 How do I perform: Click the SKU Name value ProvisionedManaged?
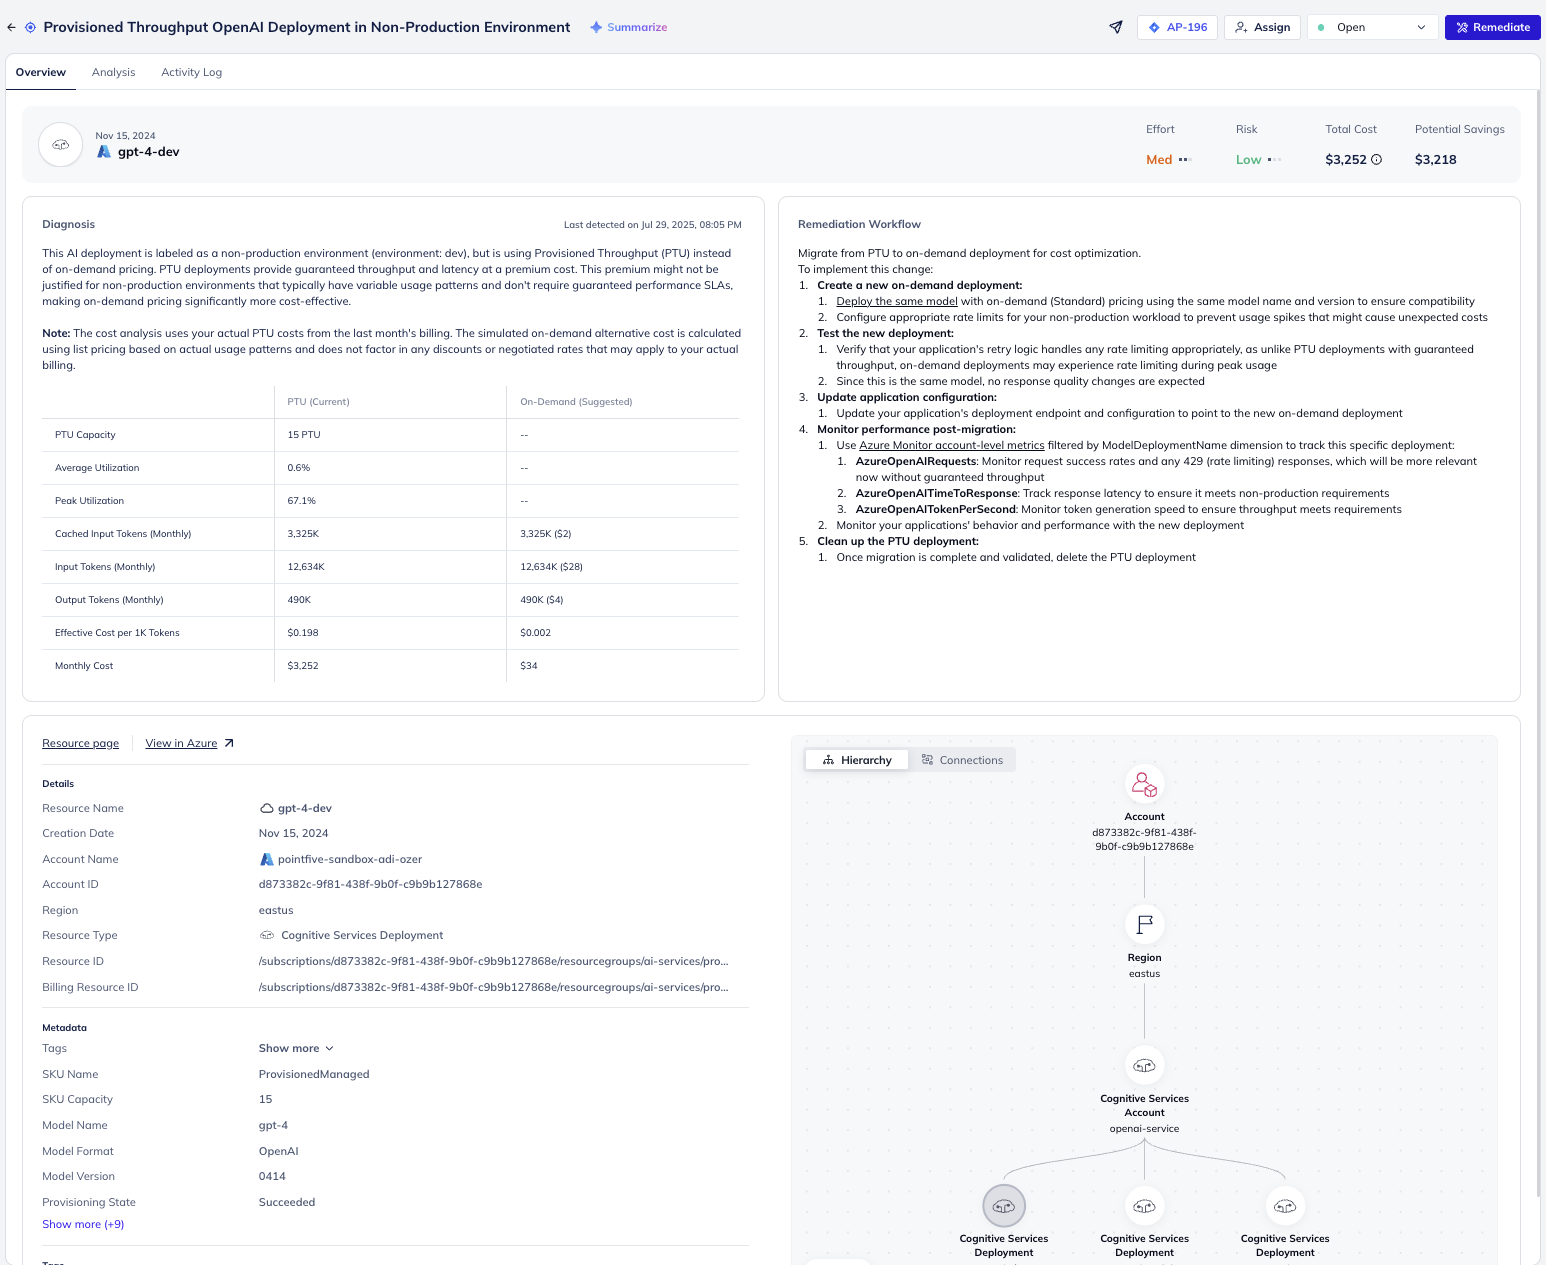coord(314,1074)
